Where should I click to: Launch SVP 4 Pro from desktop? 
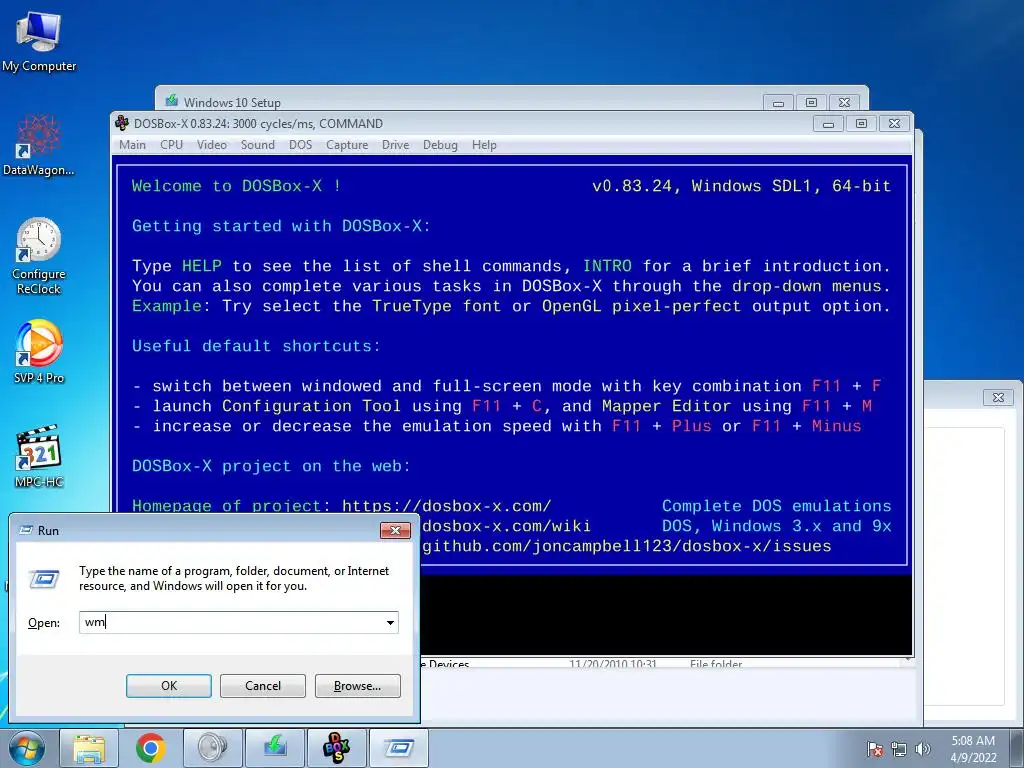coord(39,351)
